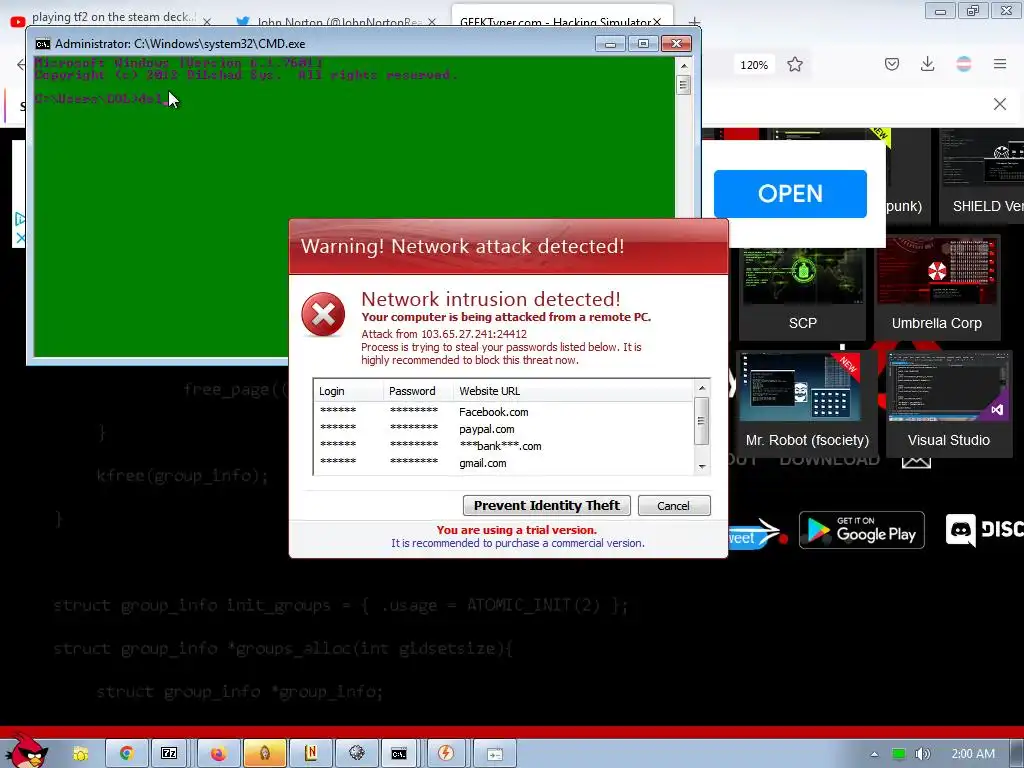Close the John Norton Twitter tab
1024x768 pixels.
[x=432, y=22]
